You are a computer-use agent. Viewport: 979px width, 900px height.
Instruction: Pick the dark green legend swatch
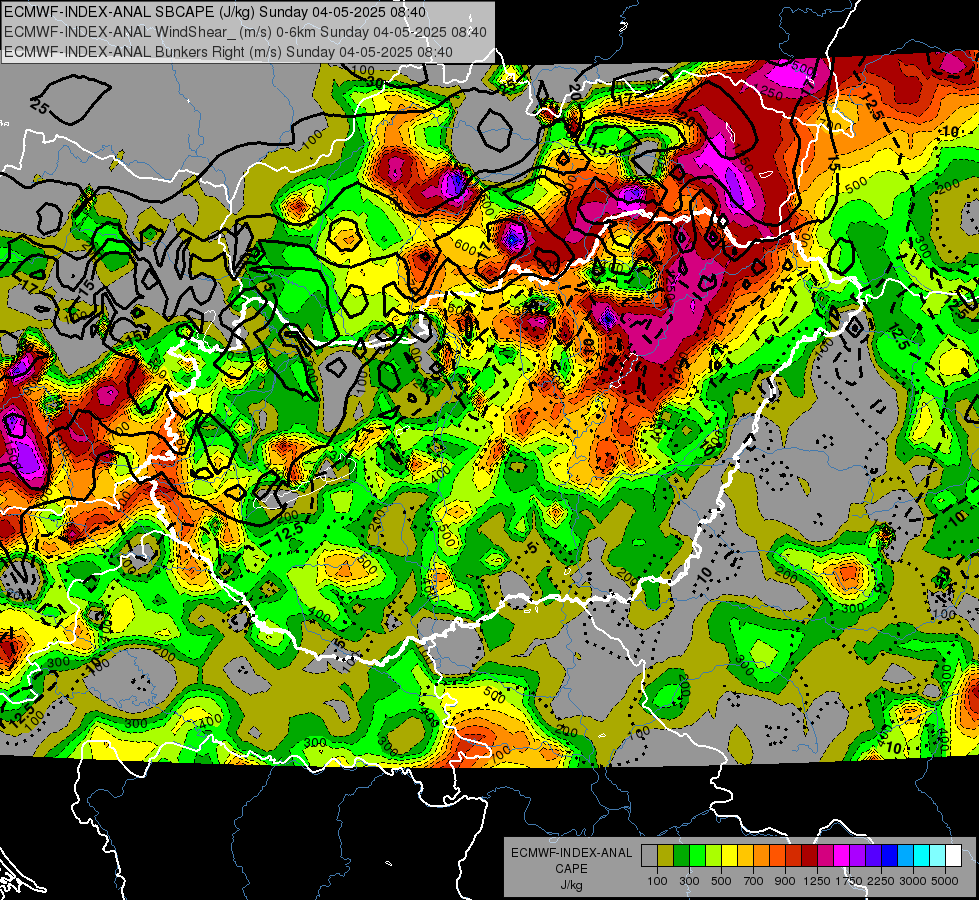pyautogui.click(x=681, y=856)
